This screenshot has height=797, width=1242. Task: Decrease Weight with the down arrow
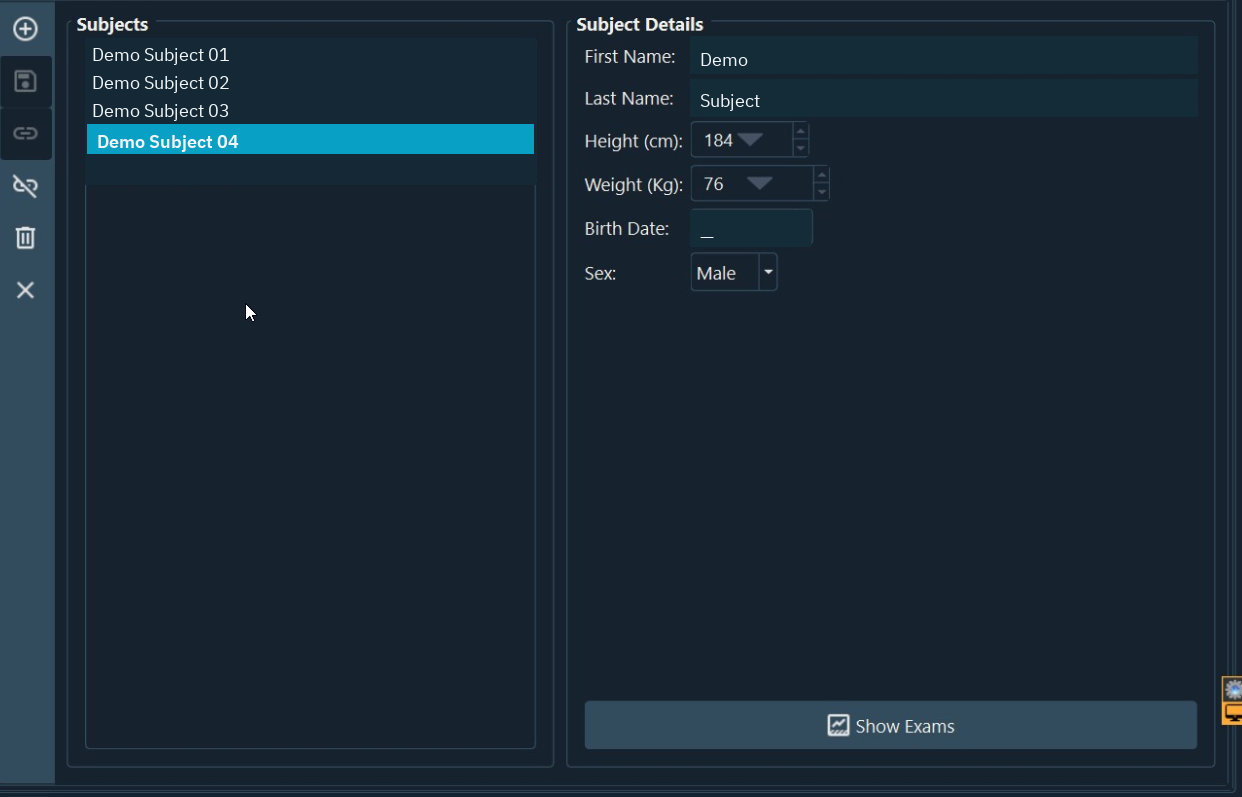point(821,192)
